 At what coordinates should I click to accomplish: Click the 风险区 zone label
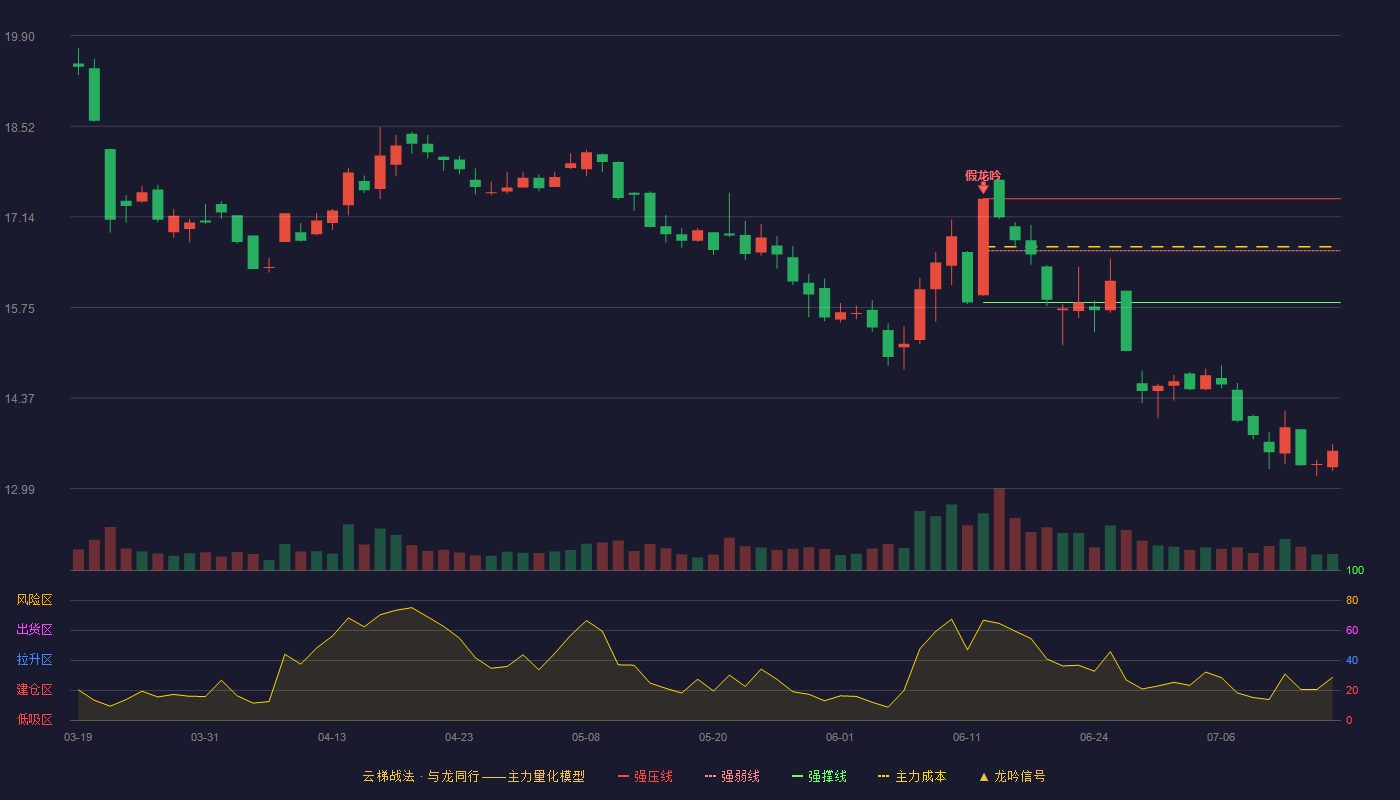coord(34,600)
